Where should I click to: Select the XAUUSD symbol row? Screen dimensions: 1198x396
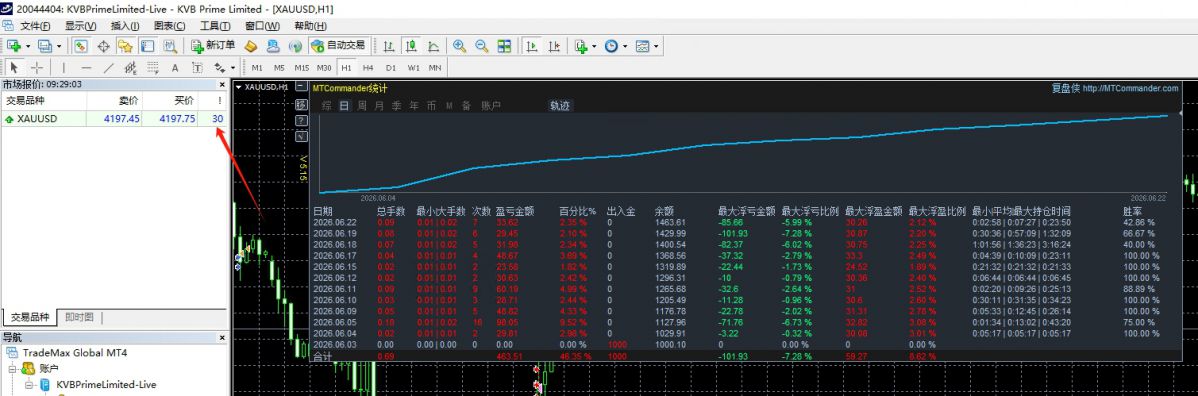point(114,118)
